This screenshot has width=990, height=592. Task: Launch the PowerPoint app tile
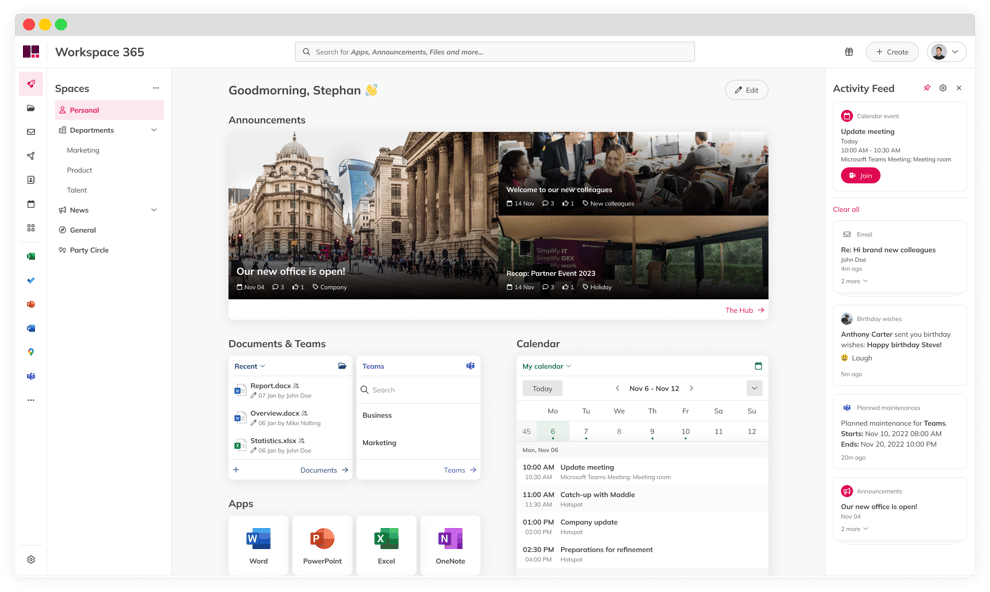pos(322,545)
